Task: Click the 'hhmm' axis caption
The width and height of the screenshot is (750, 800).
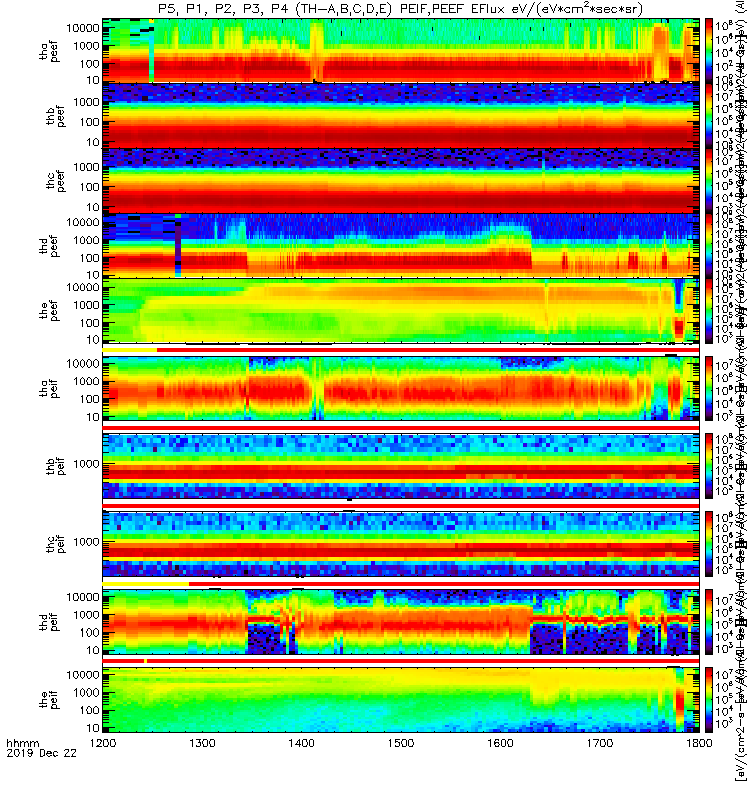Action: (x=22, y=743)
